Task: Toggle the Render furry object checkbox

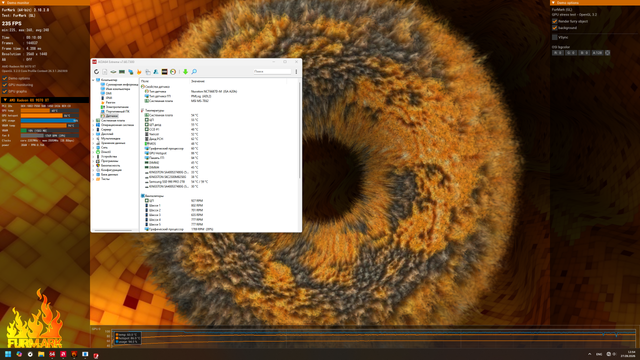Action: click(555, 21)
